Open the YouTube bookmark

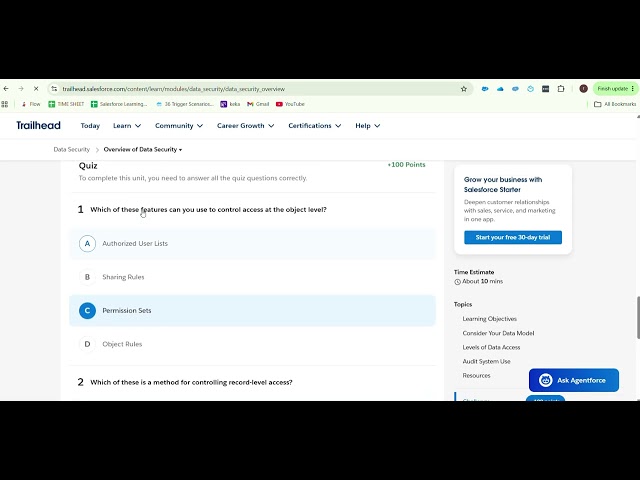[290, 104]
